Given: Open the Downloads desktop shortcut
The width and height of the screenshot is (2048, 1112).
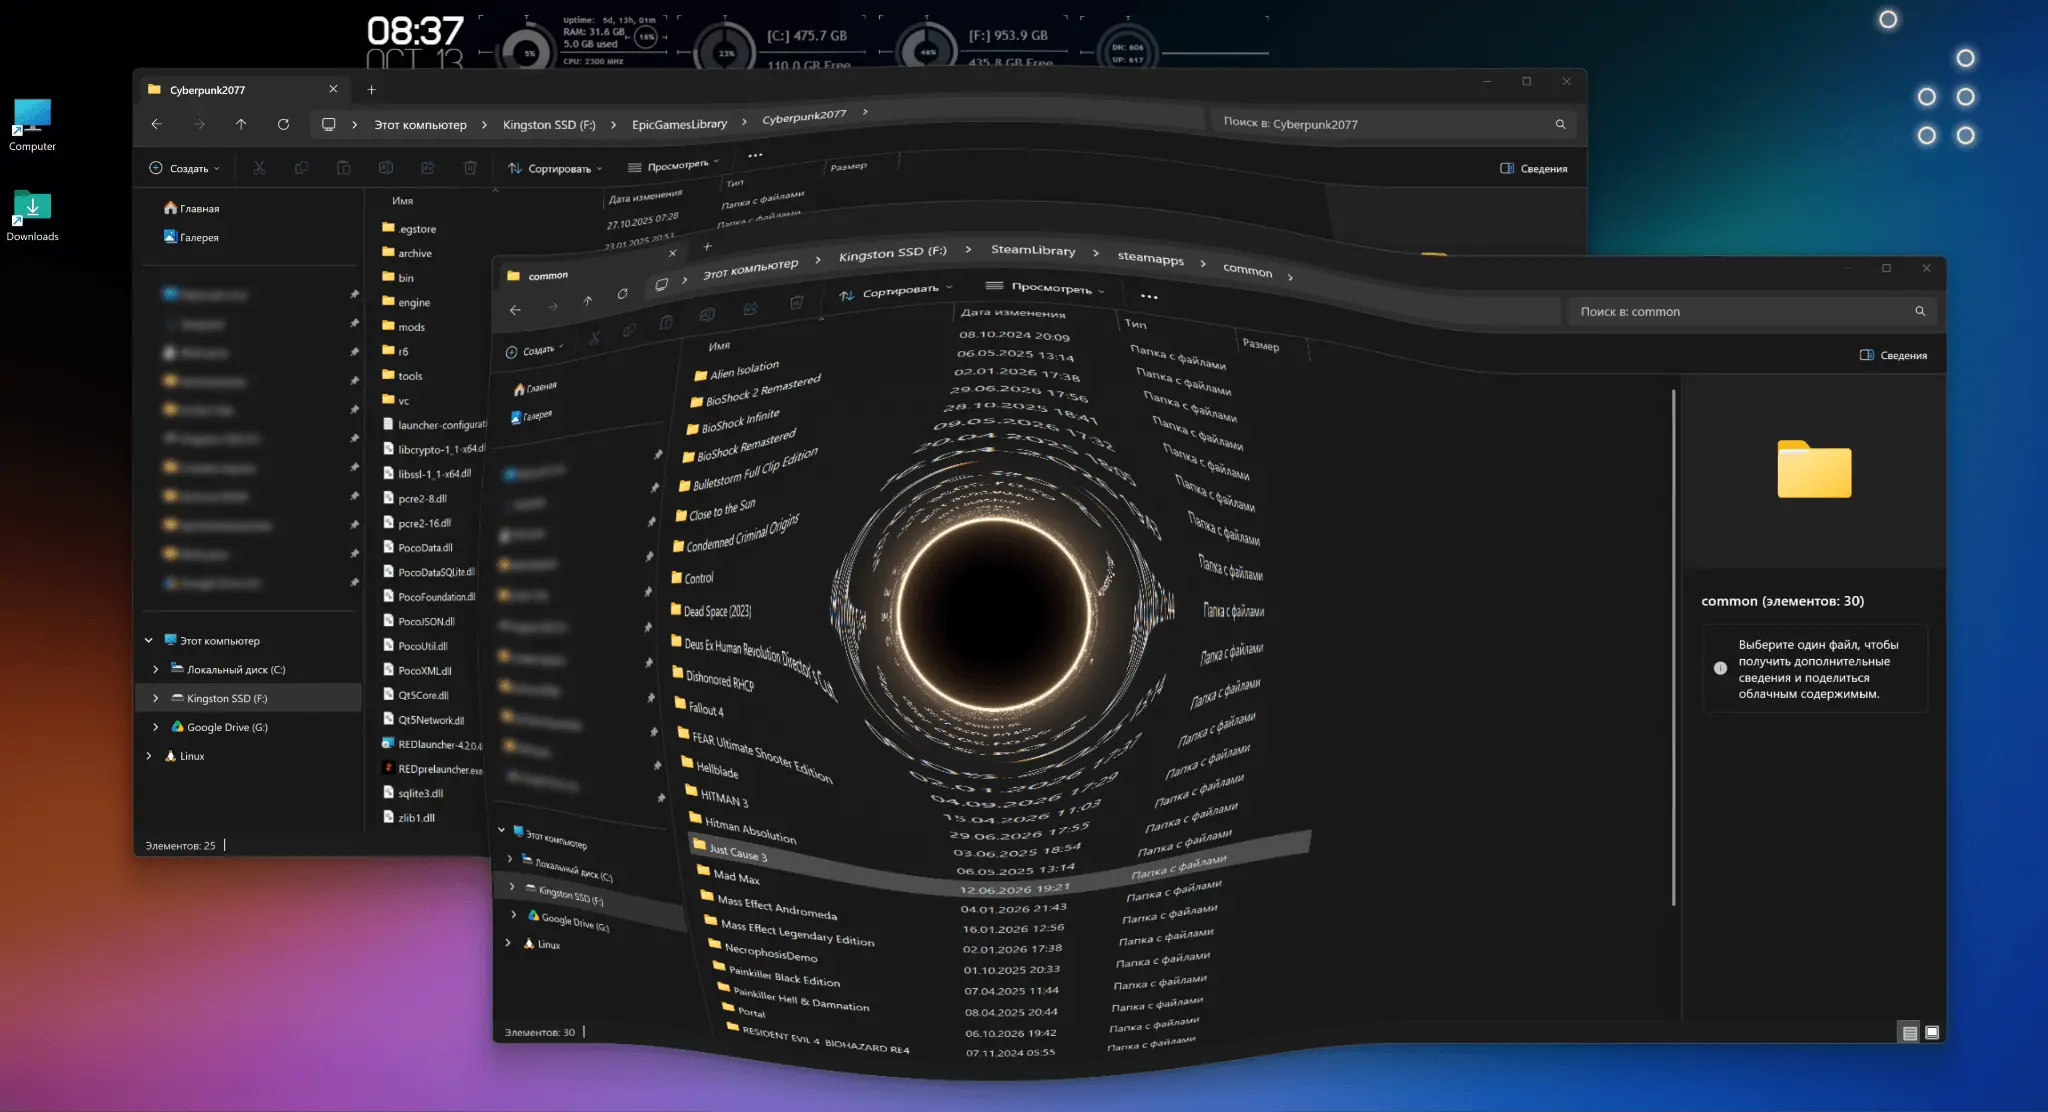Looking at the screenshot, I should click(32, 215).
